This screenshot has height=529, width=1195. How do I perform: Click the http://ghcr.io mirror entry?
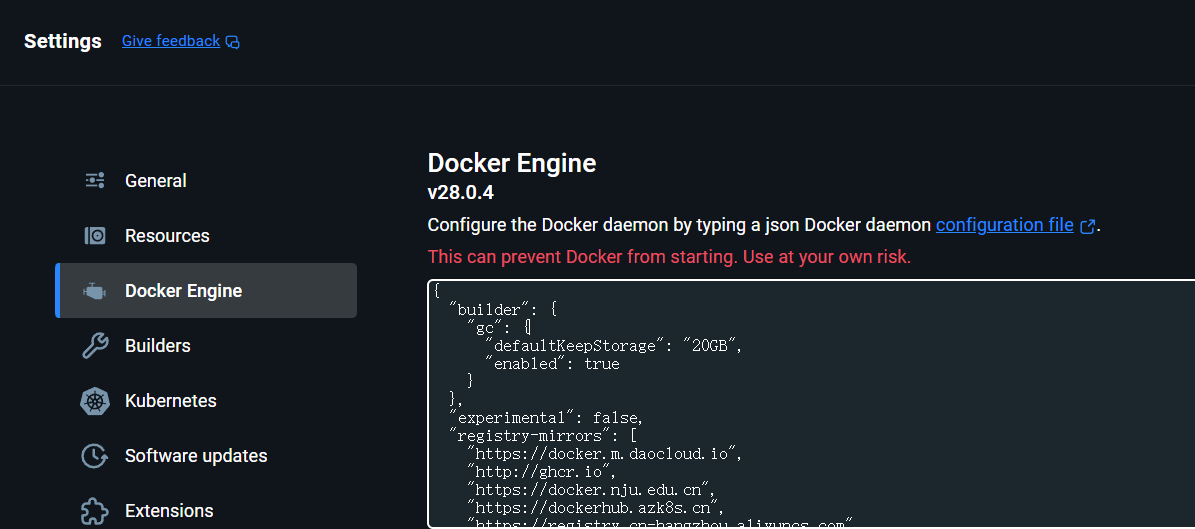(542, 473)
